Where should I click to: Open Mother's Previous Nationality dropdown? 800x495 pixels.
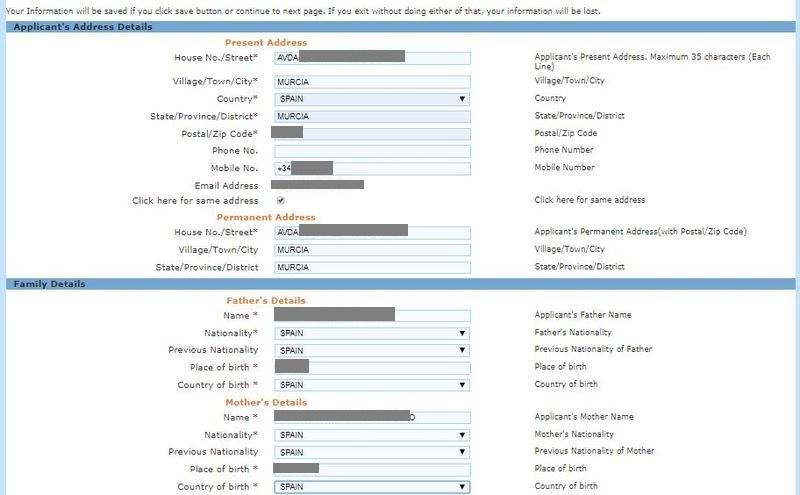coord(372,452)
